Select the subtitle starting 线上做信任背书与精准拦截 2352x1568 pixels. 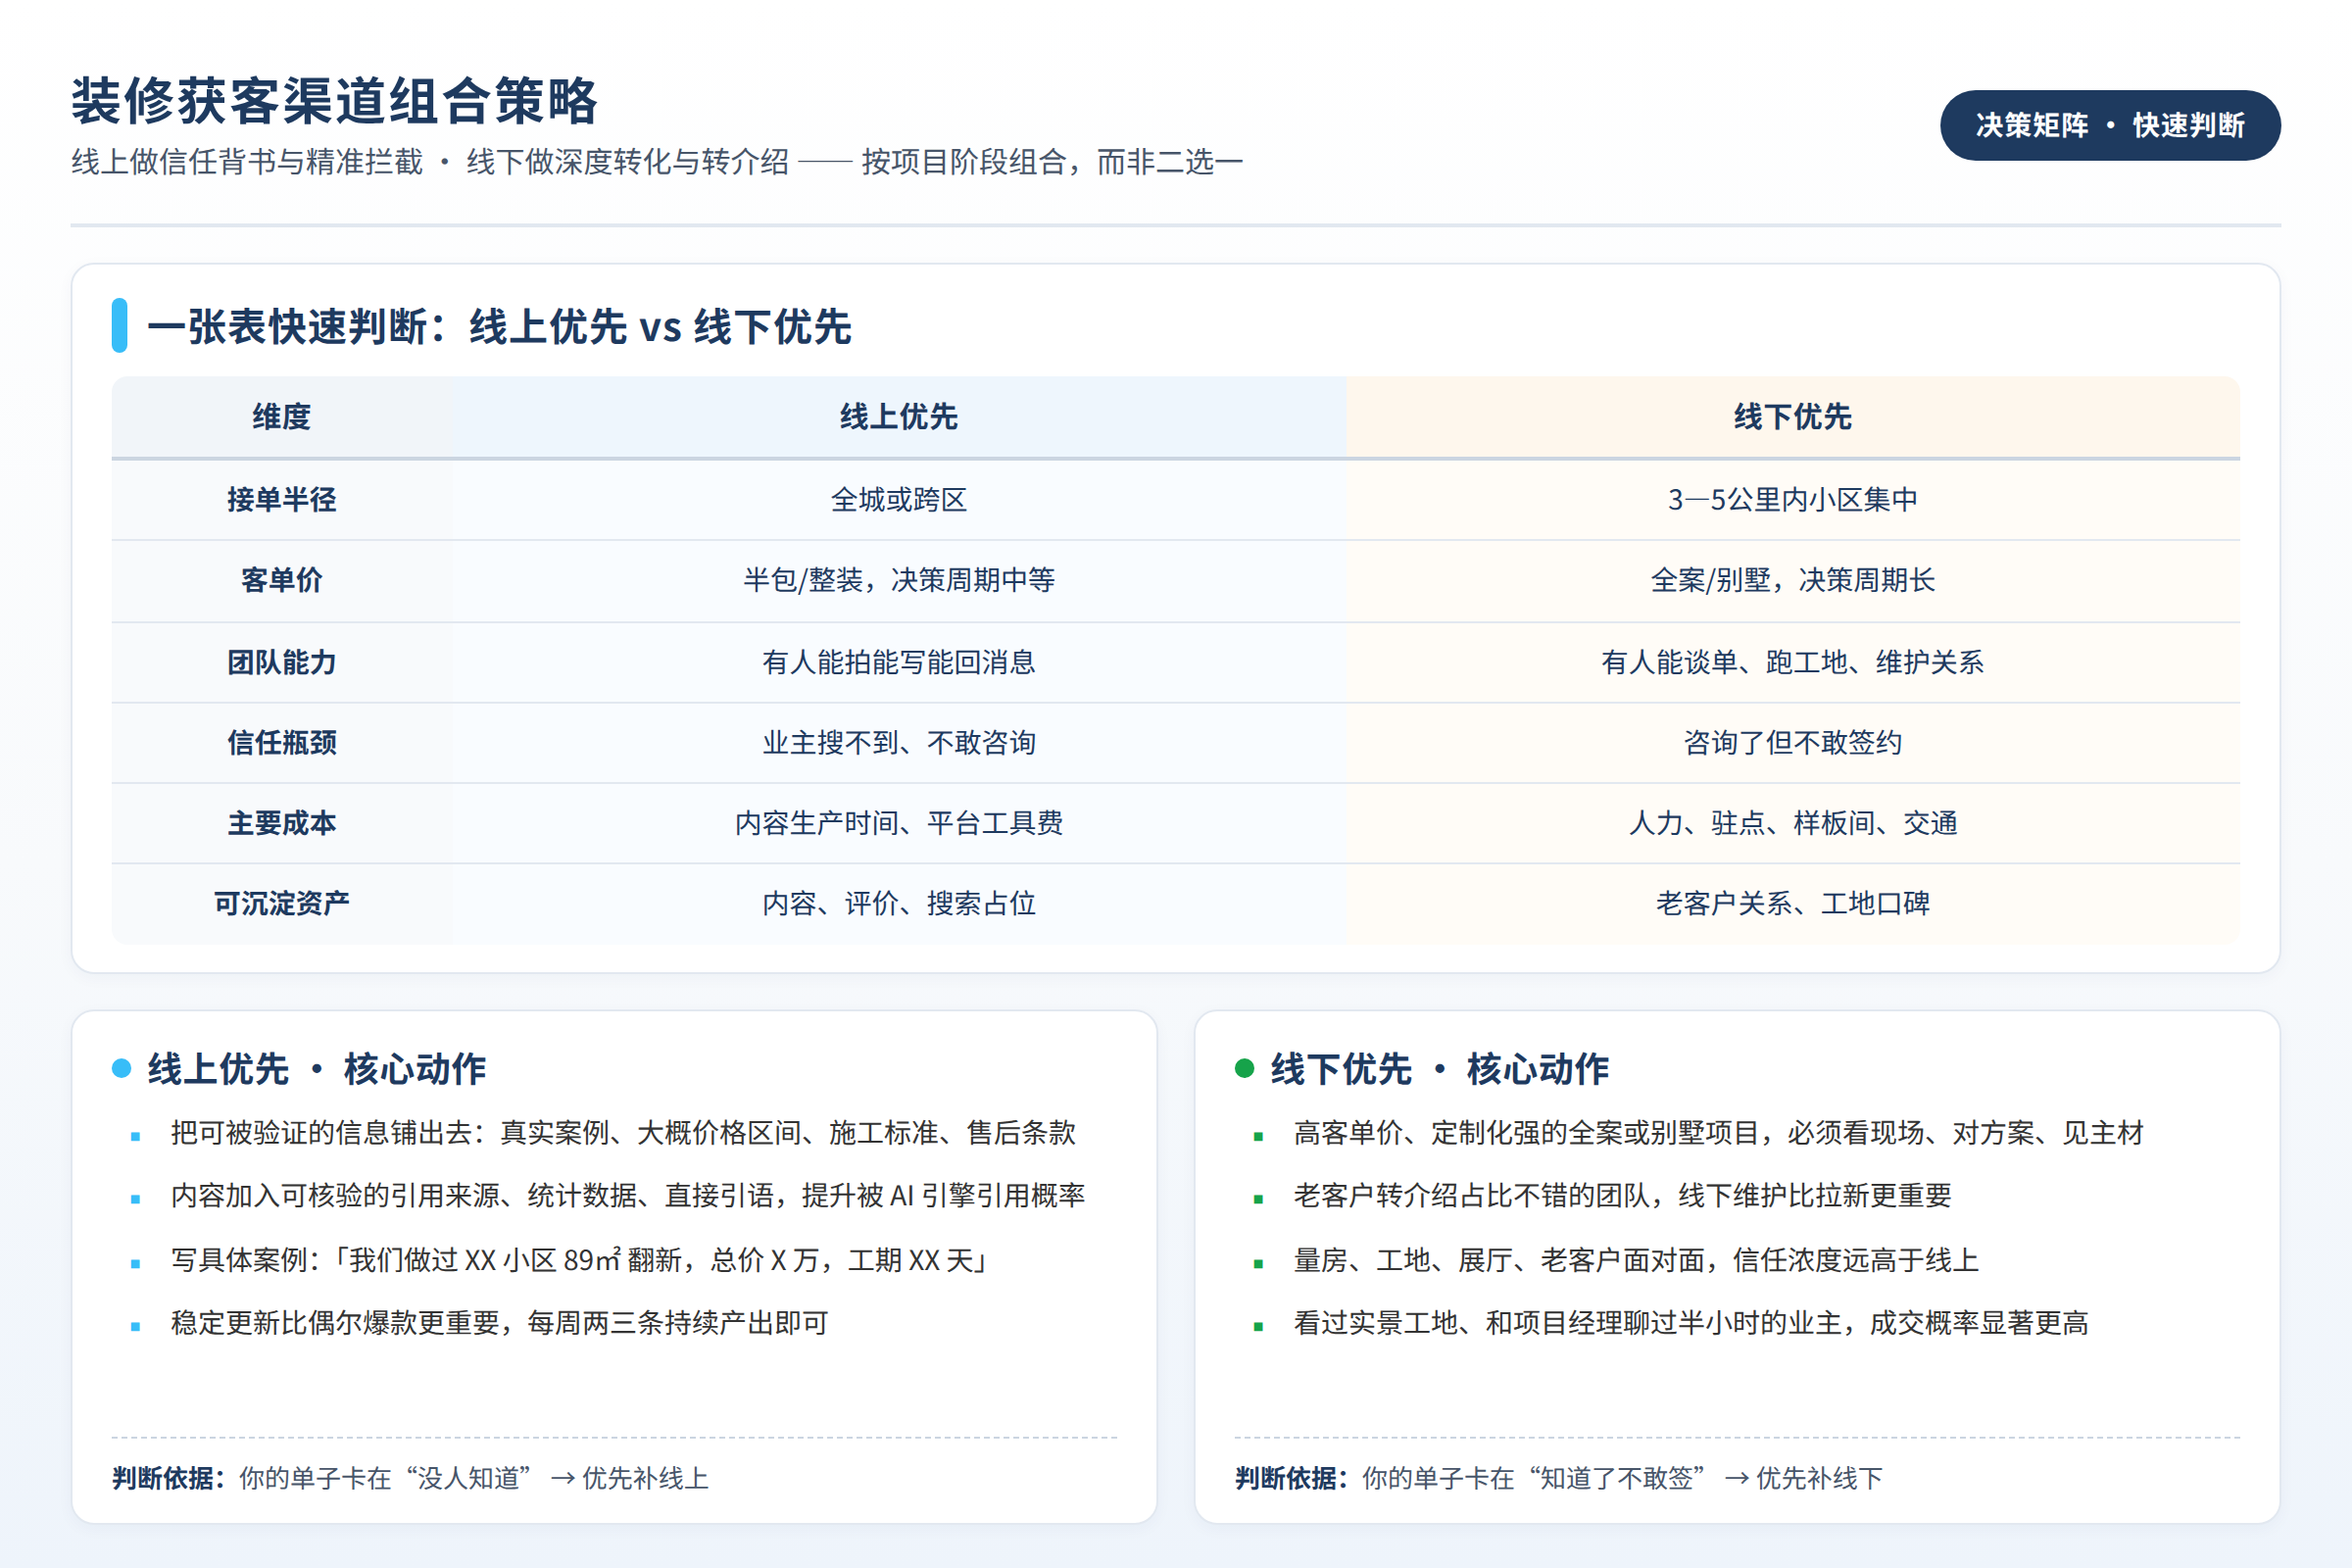[x=657, y=162]
